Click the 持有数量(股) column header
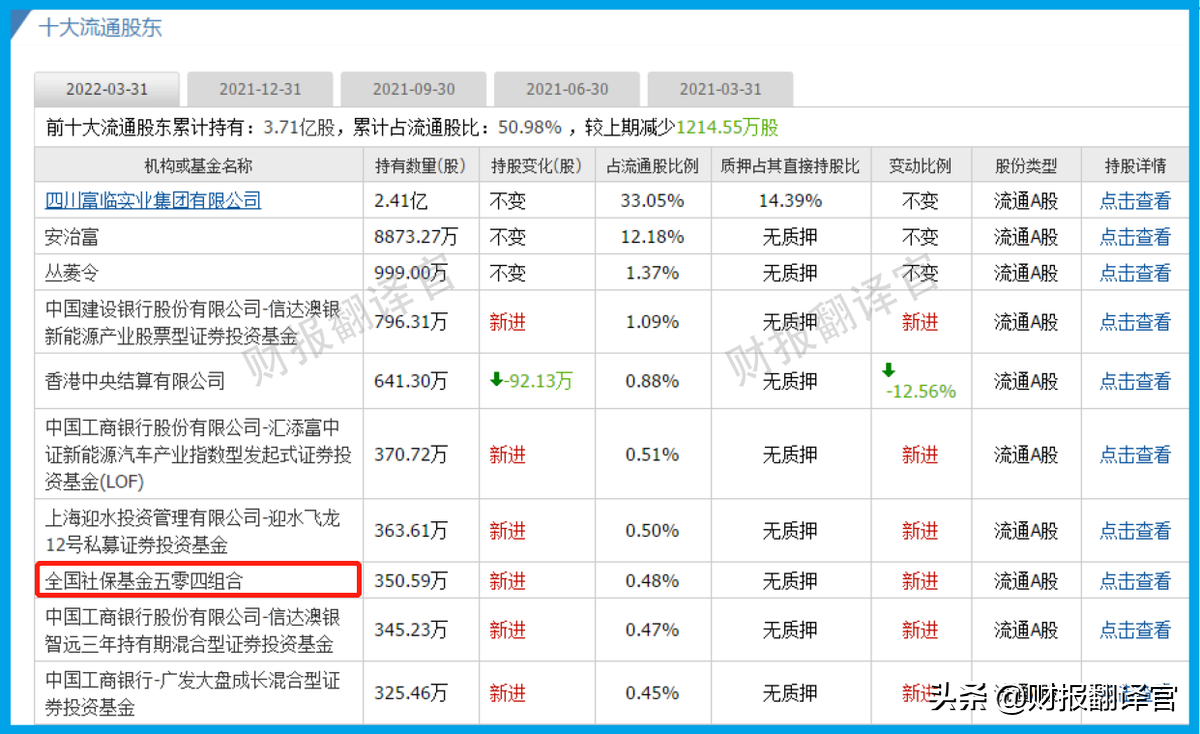This screenshot has width=1200, height=734. pos(421,166)
